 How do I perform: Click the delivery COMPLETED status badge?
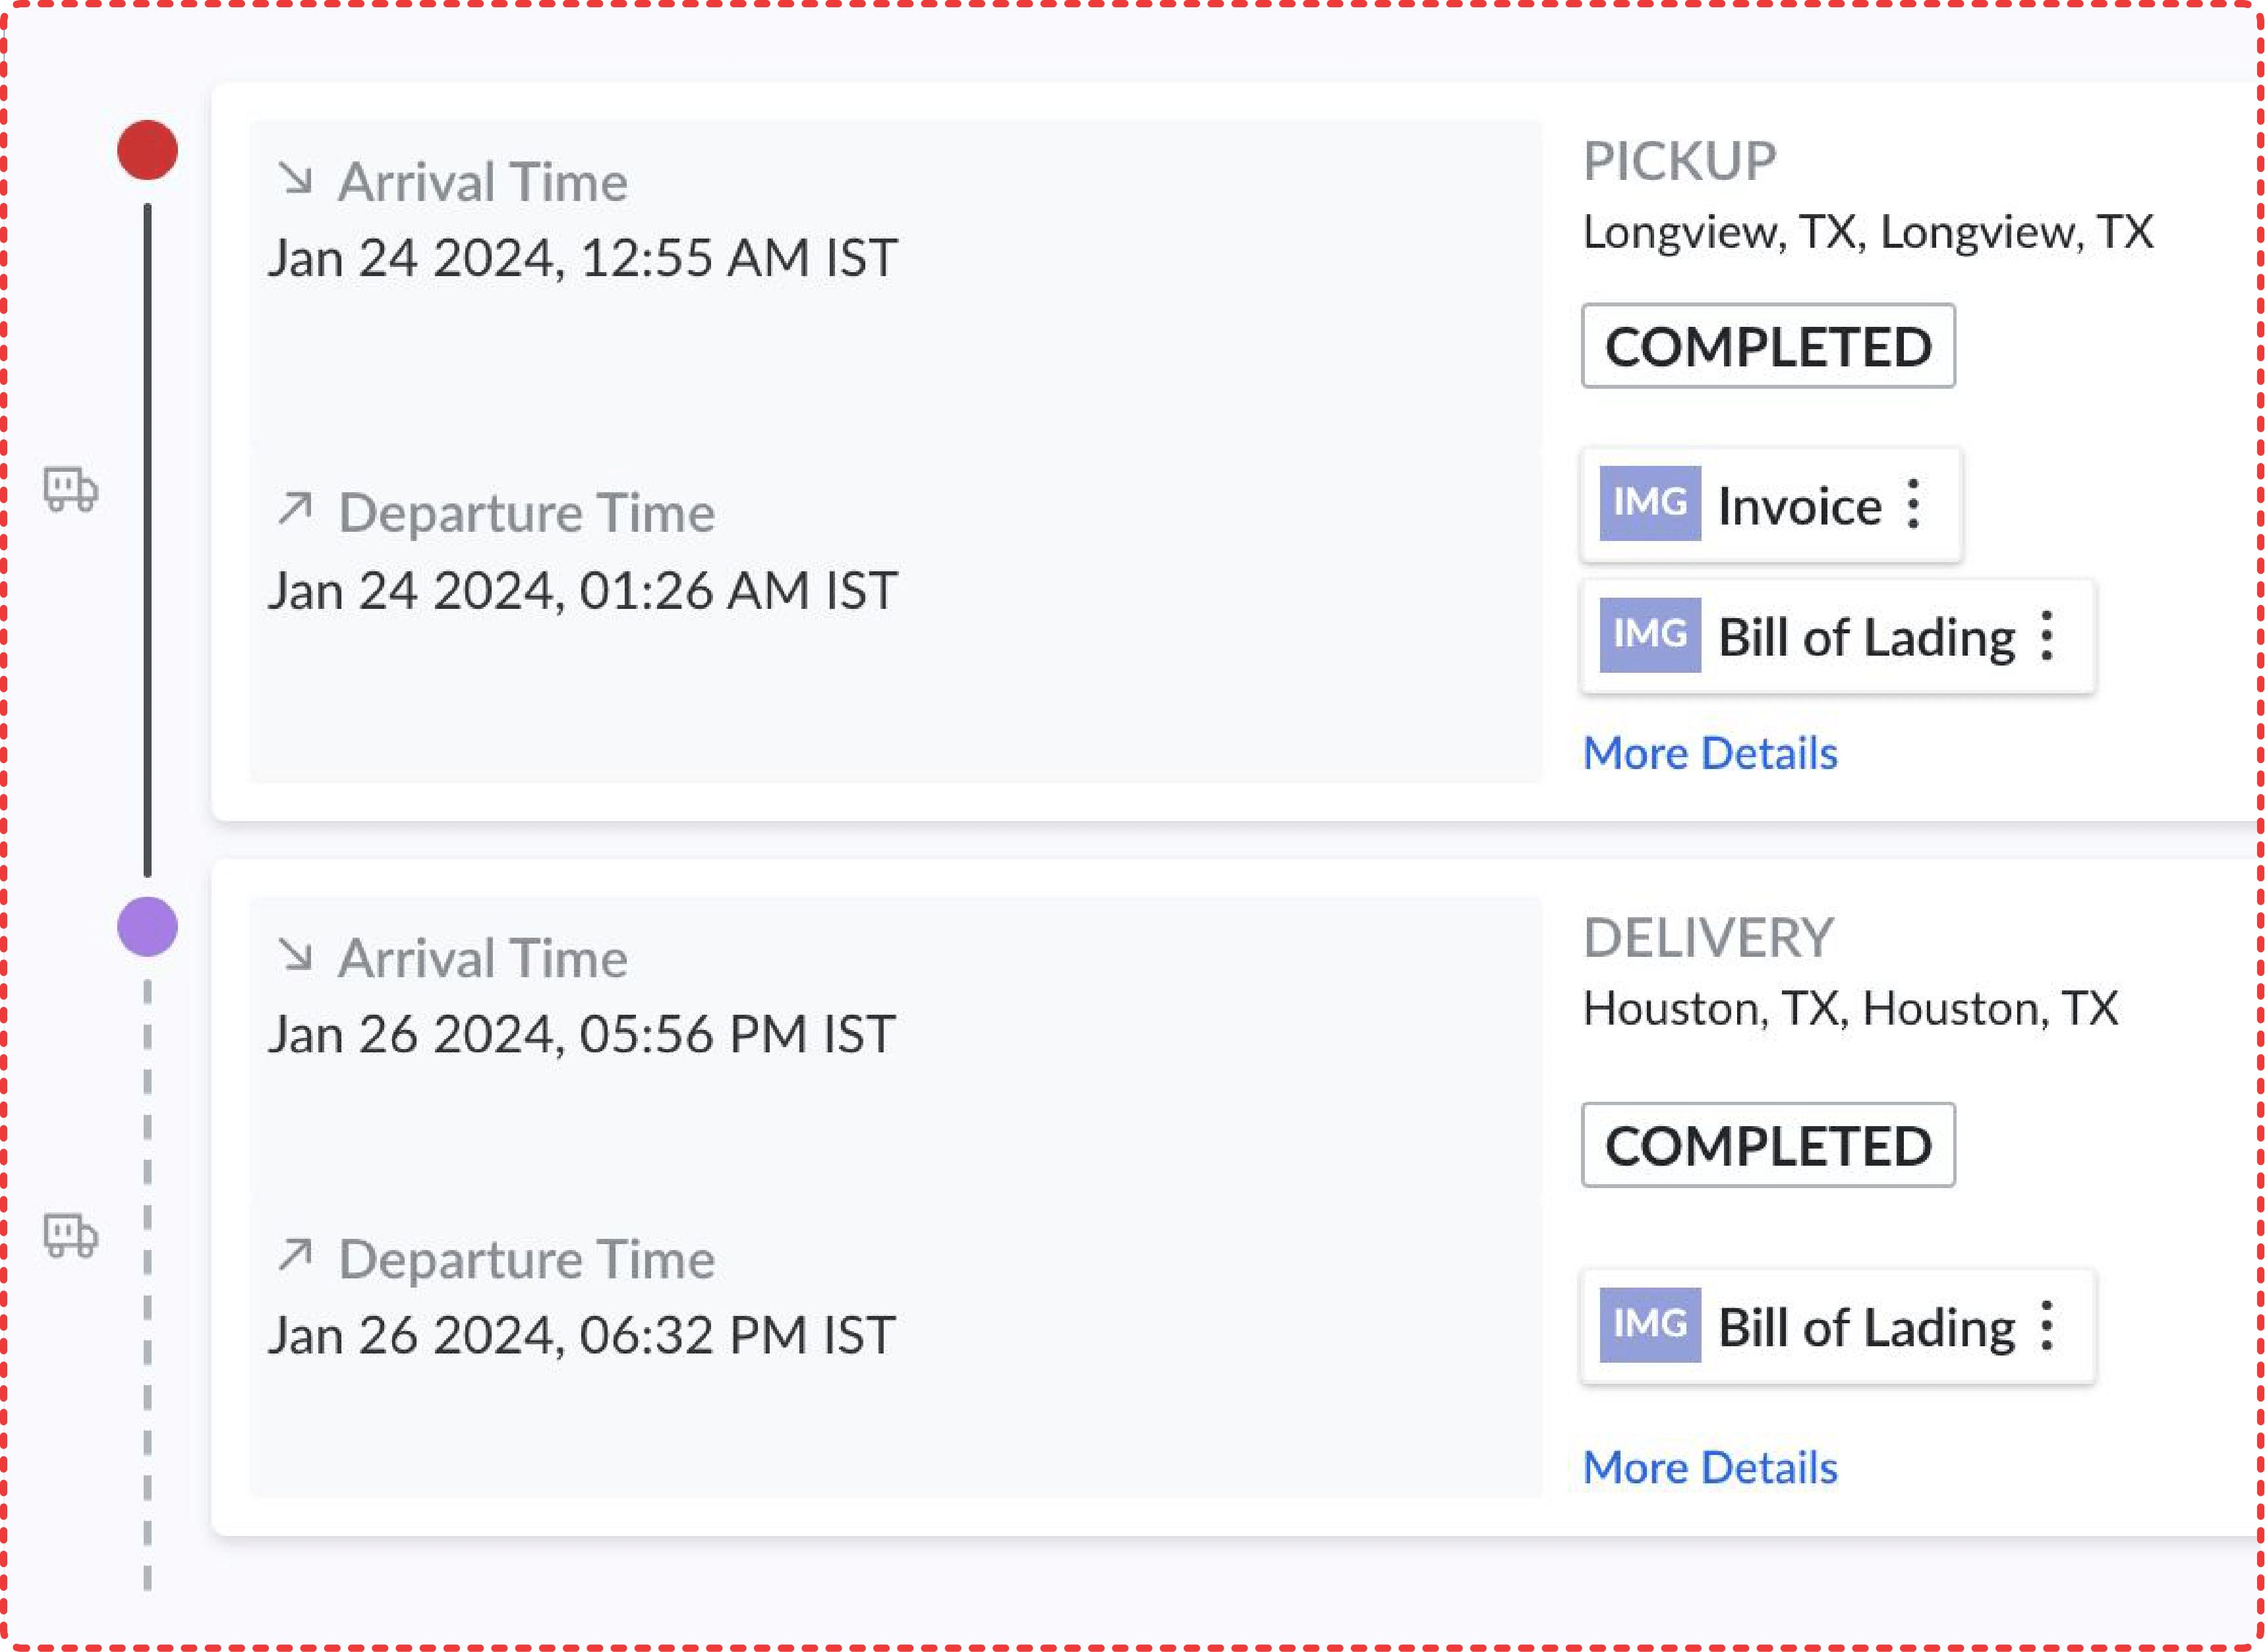click(x=1768, y=1145)
